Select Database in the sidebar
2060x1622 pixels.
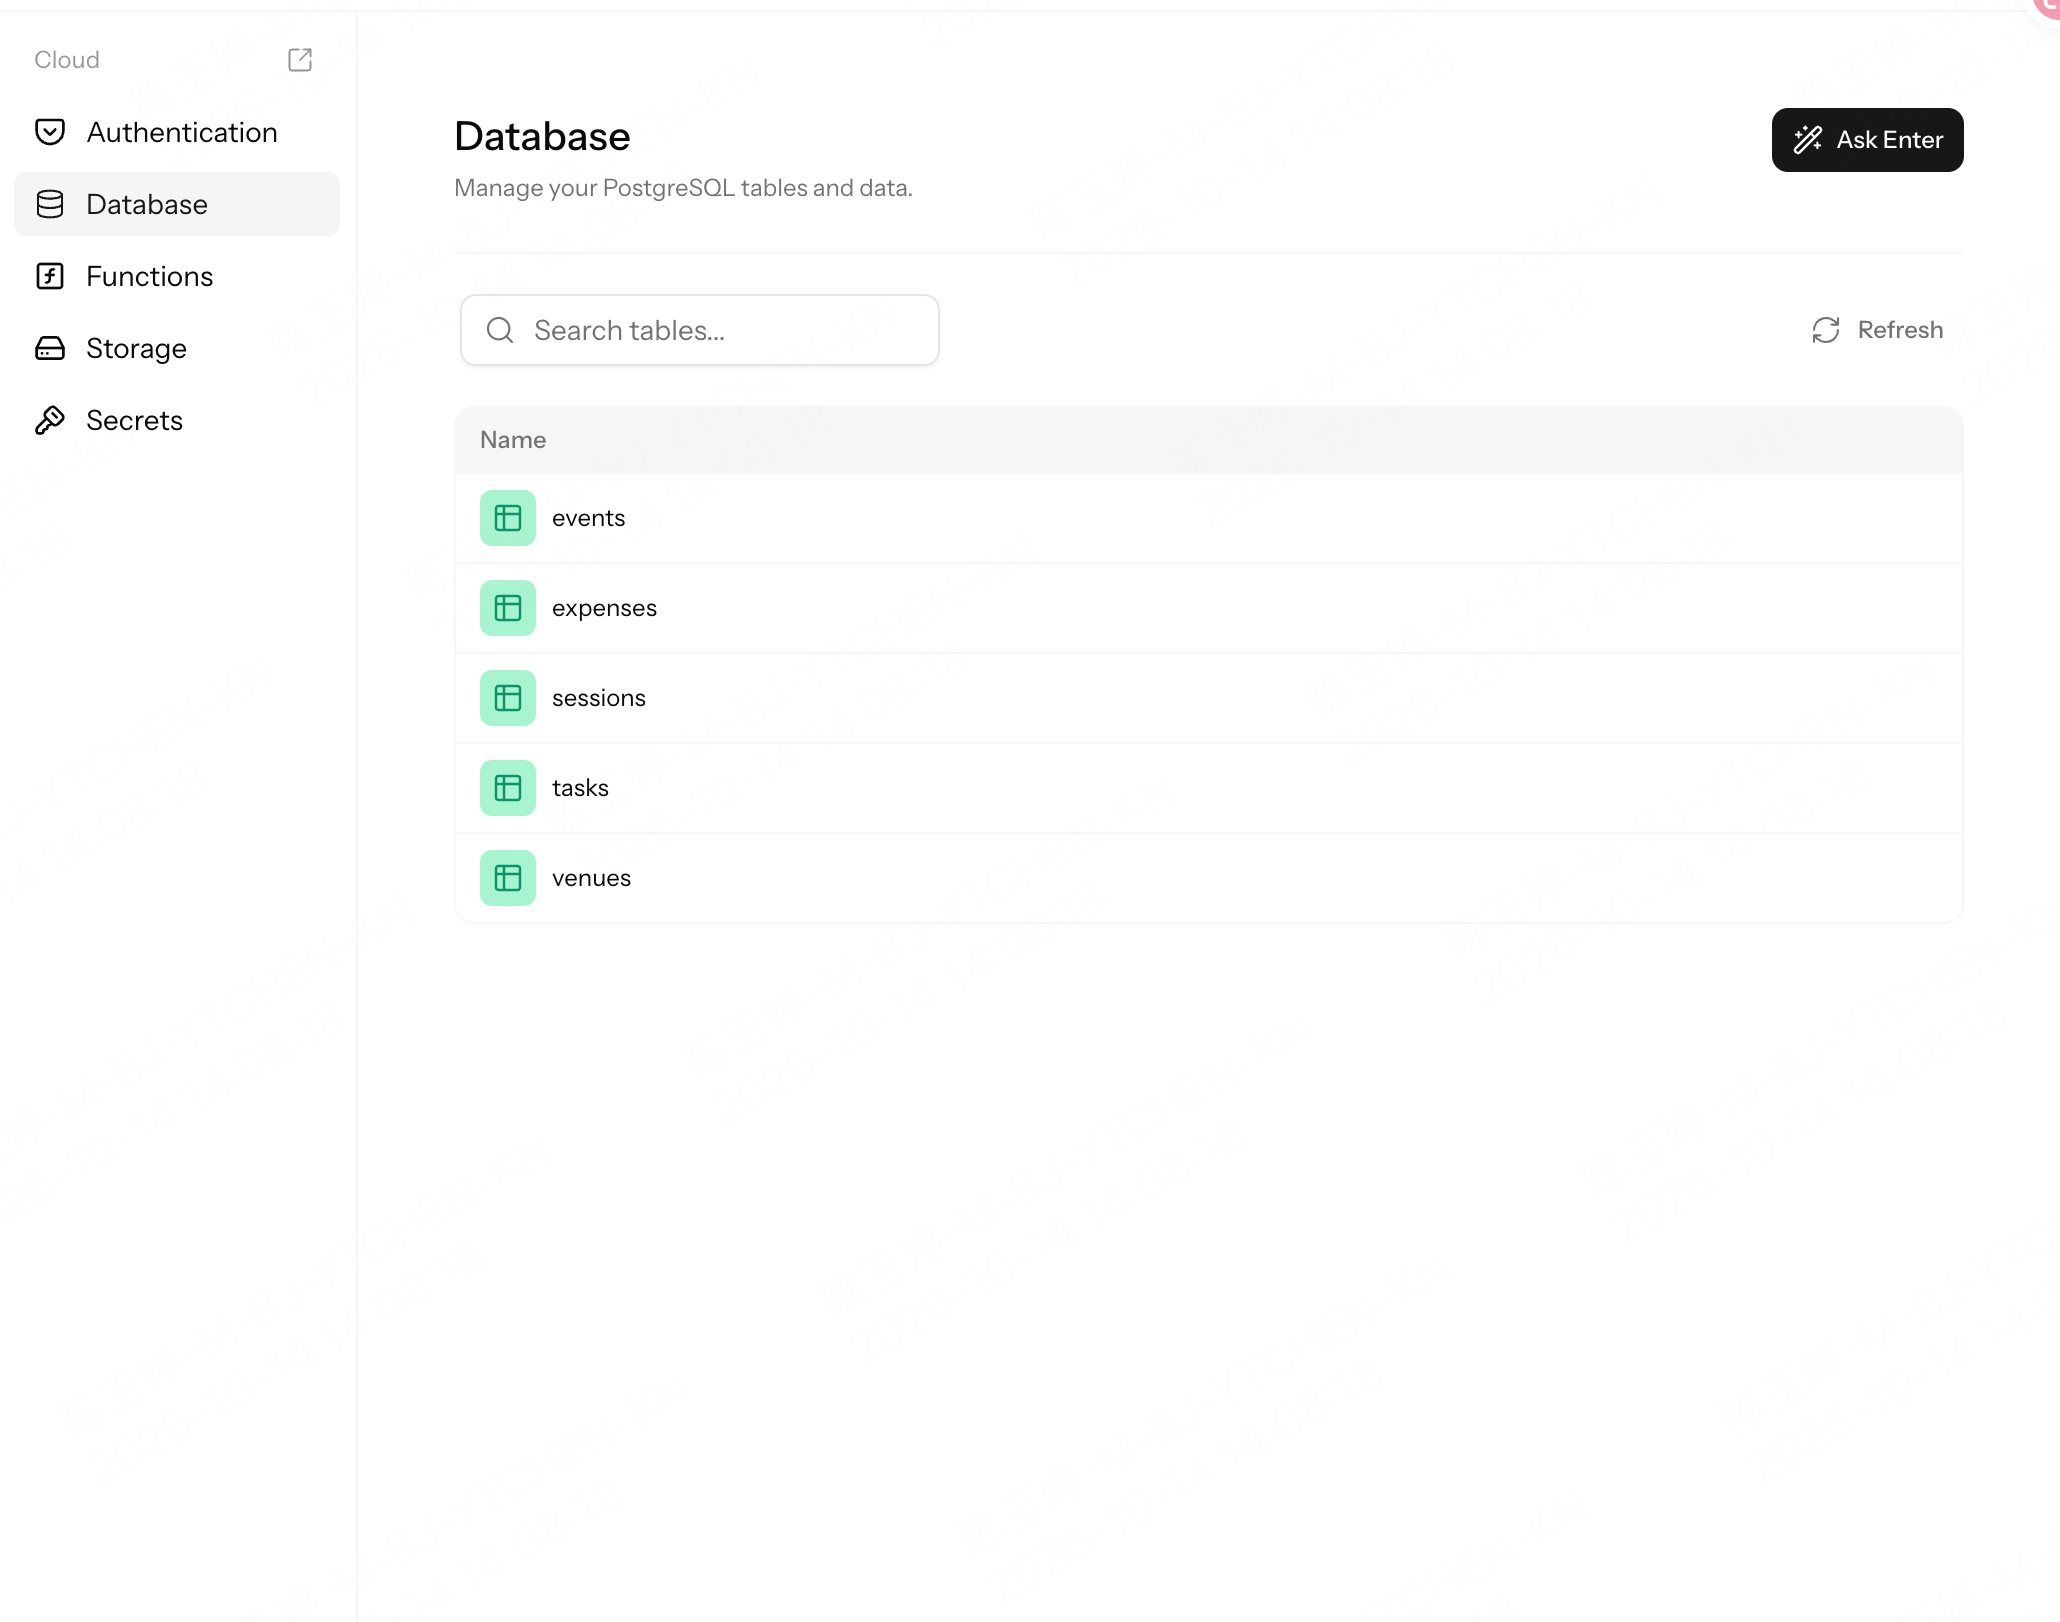coord(177,204)
